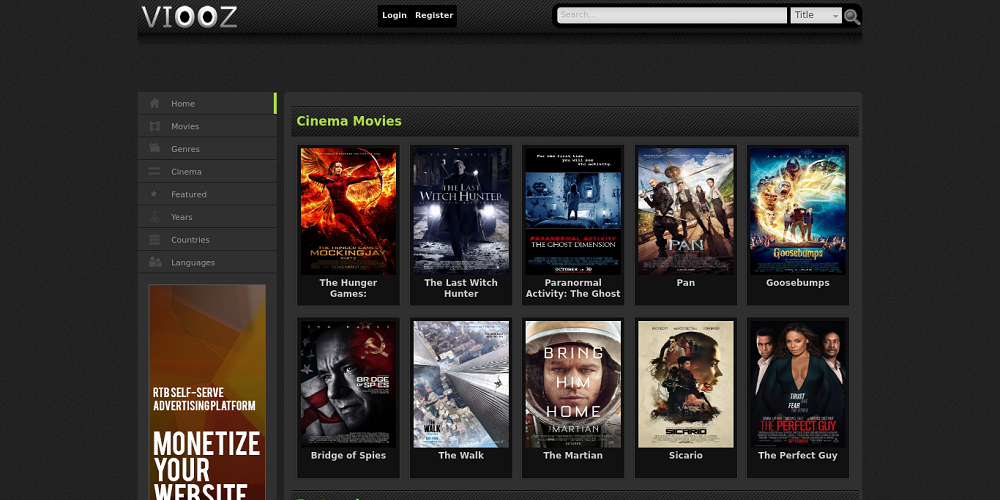Click the Genres camera icon in sidebar

tap(154, 149)
